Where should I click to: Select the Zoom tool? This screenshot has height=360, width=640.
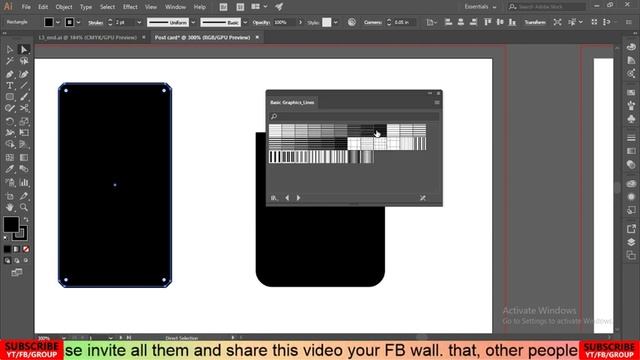[24, 207]
